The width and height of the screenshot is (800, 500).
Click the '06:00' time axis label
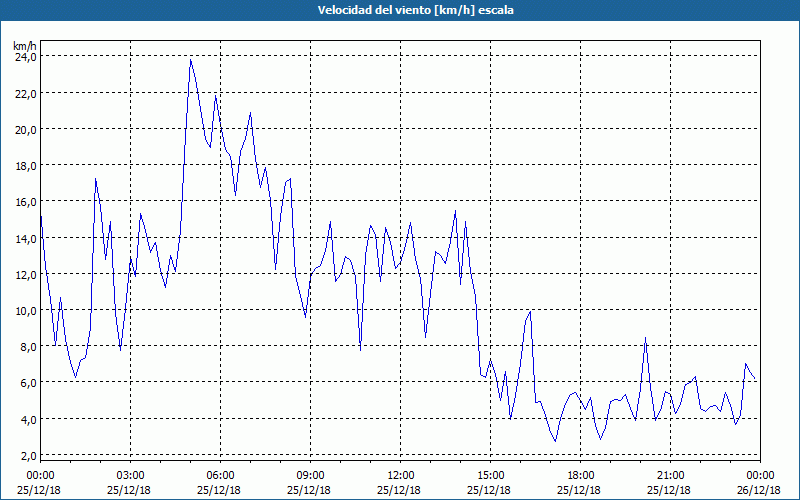point(220,476)
